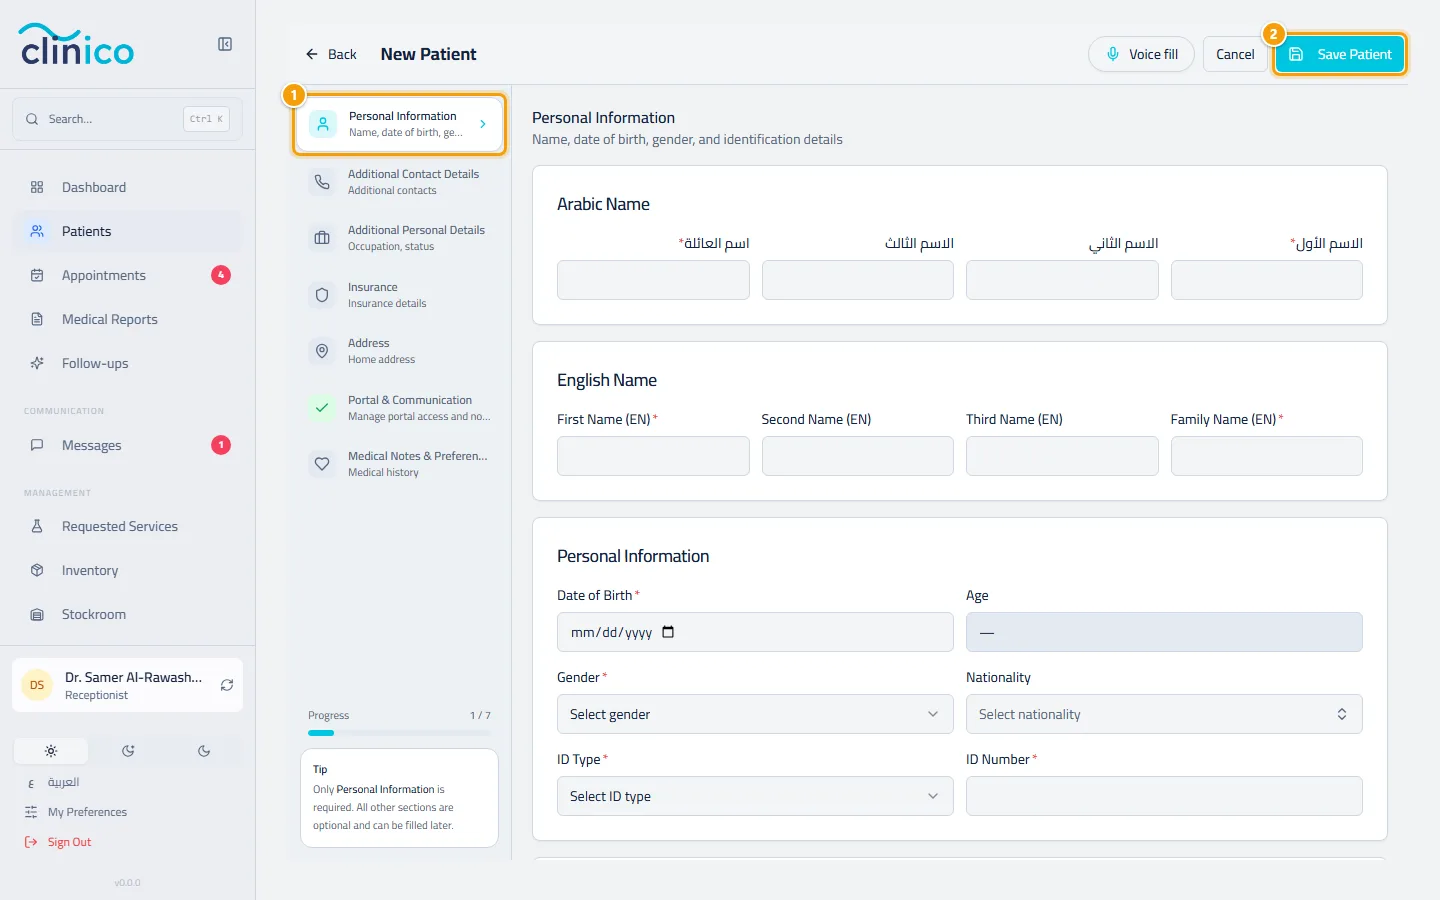Click the Messages unread badge showing 1
Viewport: 1440px width, 900px height.
221,445
